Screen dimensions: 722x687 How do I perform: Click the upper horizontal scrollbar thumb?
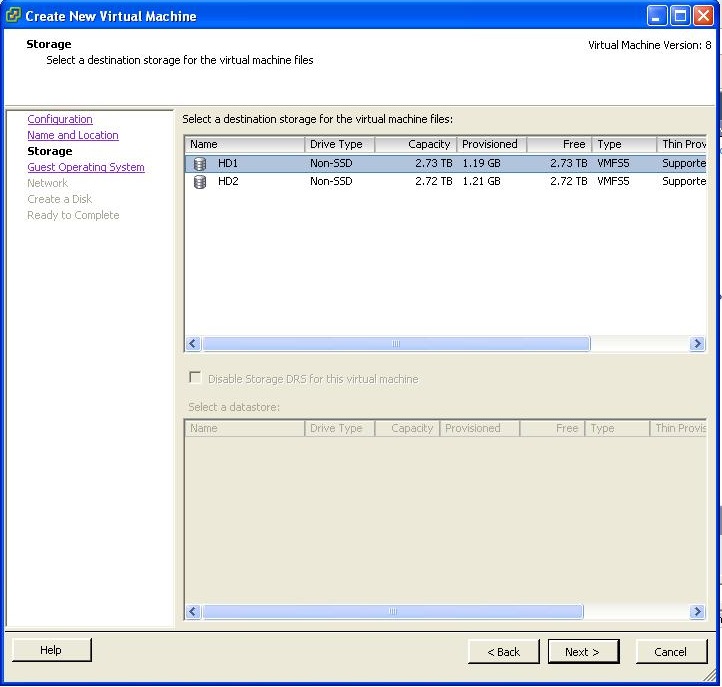[x=395, y=344]
